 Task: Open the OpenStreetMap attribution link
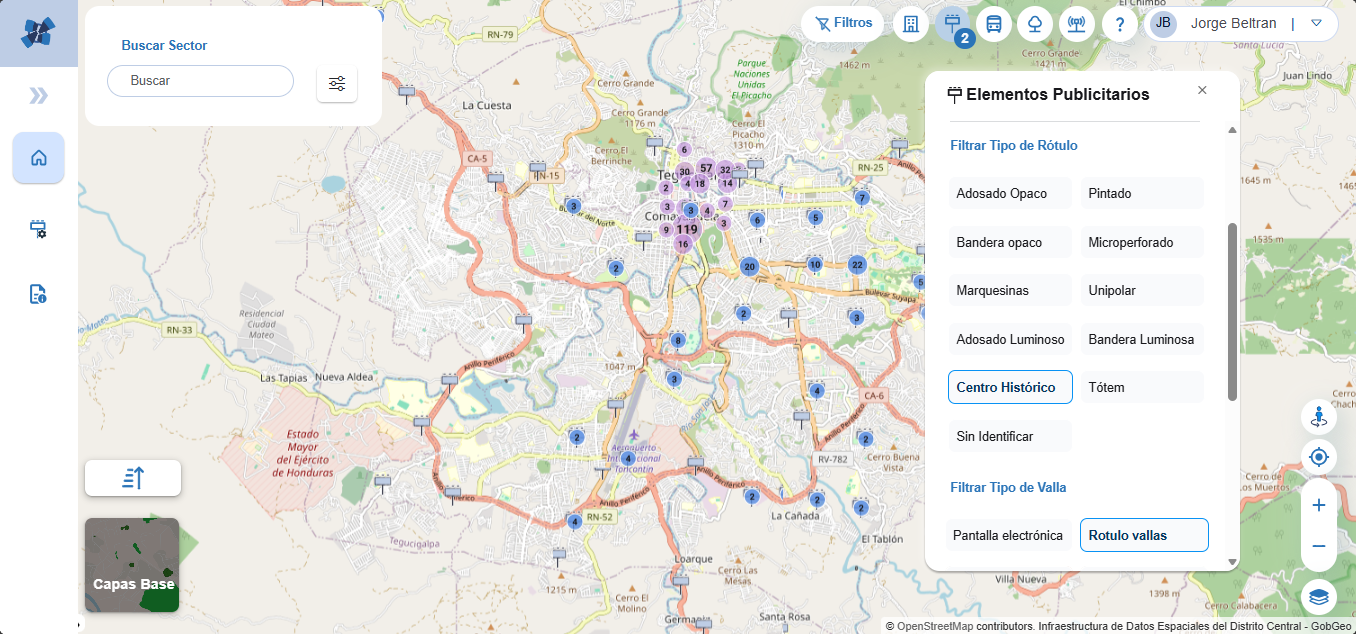pyautogui.click(x=934, y=627)
